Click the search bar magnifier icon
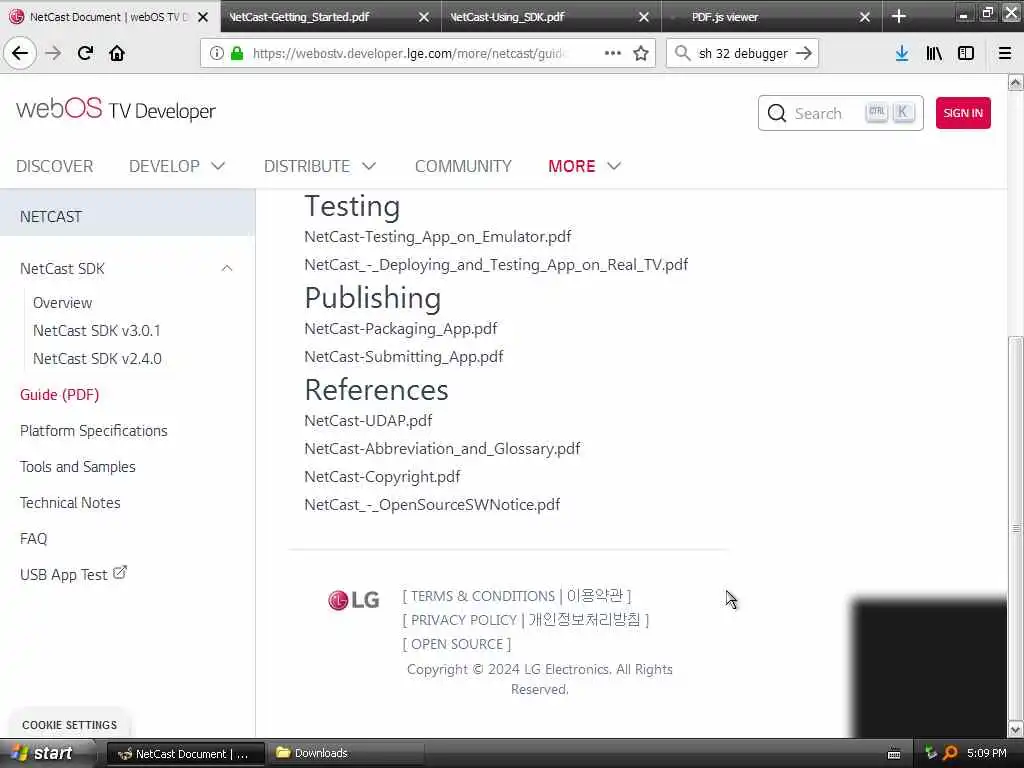The image size is (1024, 768). point(682,53)
